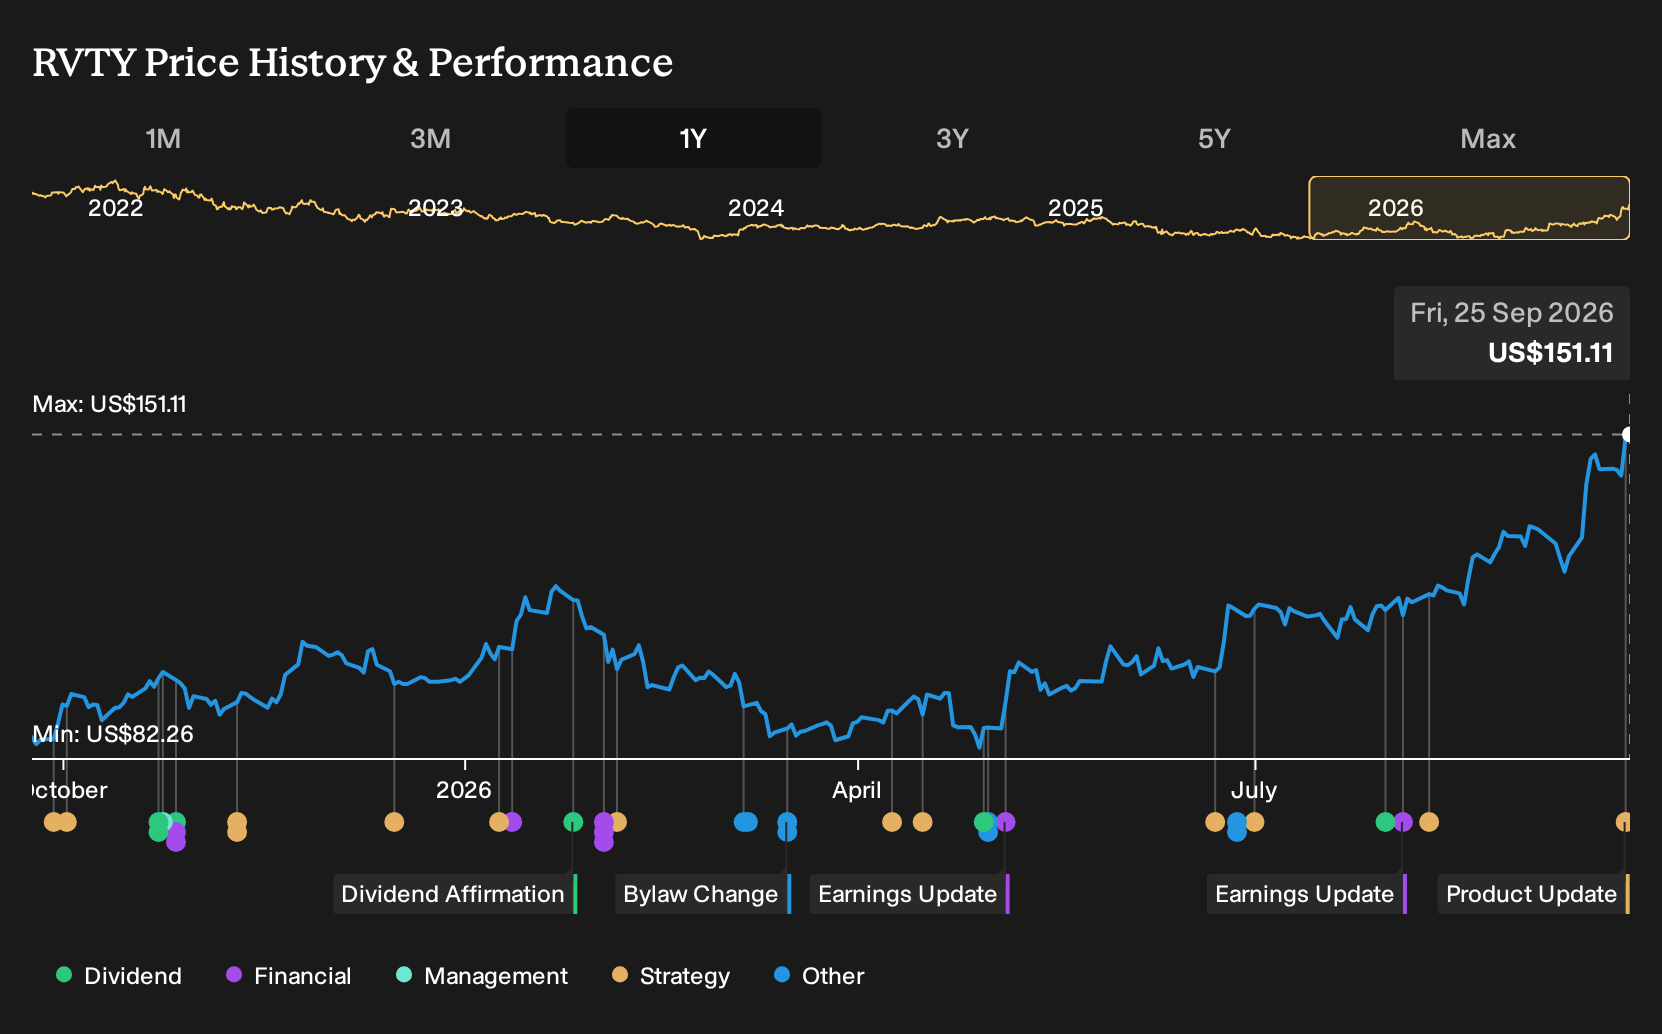Click 2024 in the overview mini chart
Screen dimensions: 1662x1034
point(756,208)
